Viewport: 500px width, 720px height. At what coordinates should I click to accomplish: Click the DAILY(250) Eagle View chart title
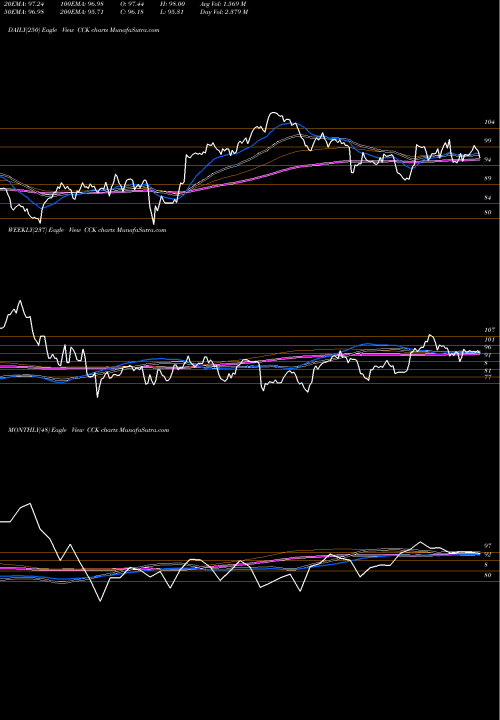point(84,30)
